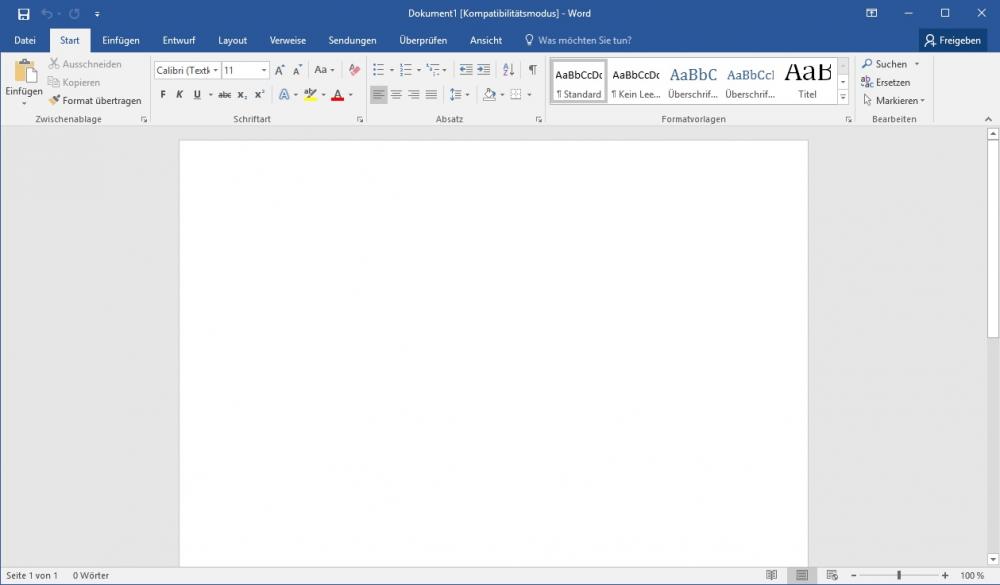The image size is (1000, 585).
Task: Apply red font color button
Action: pos(338,95)
